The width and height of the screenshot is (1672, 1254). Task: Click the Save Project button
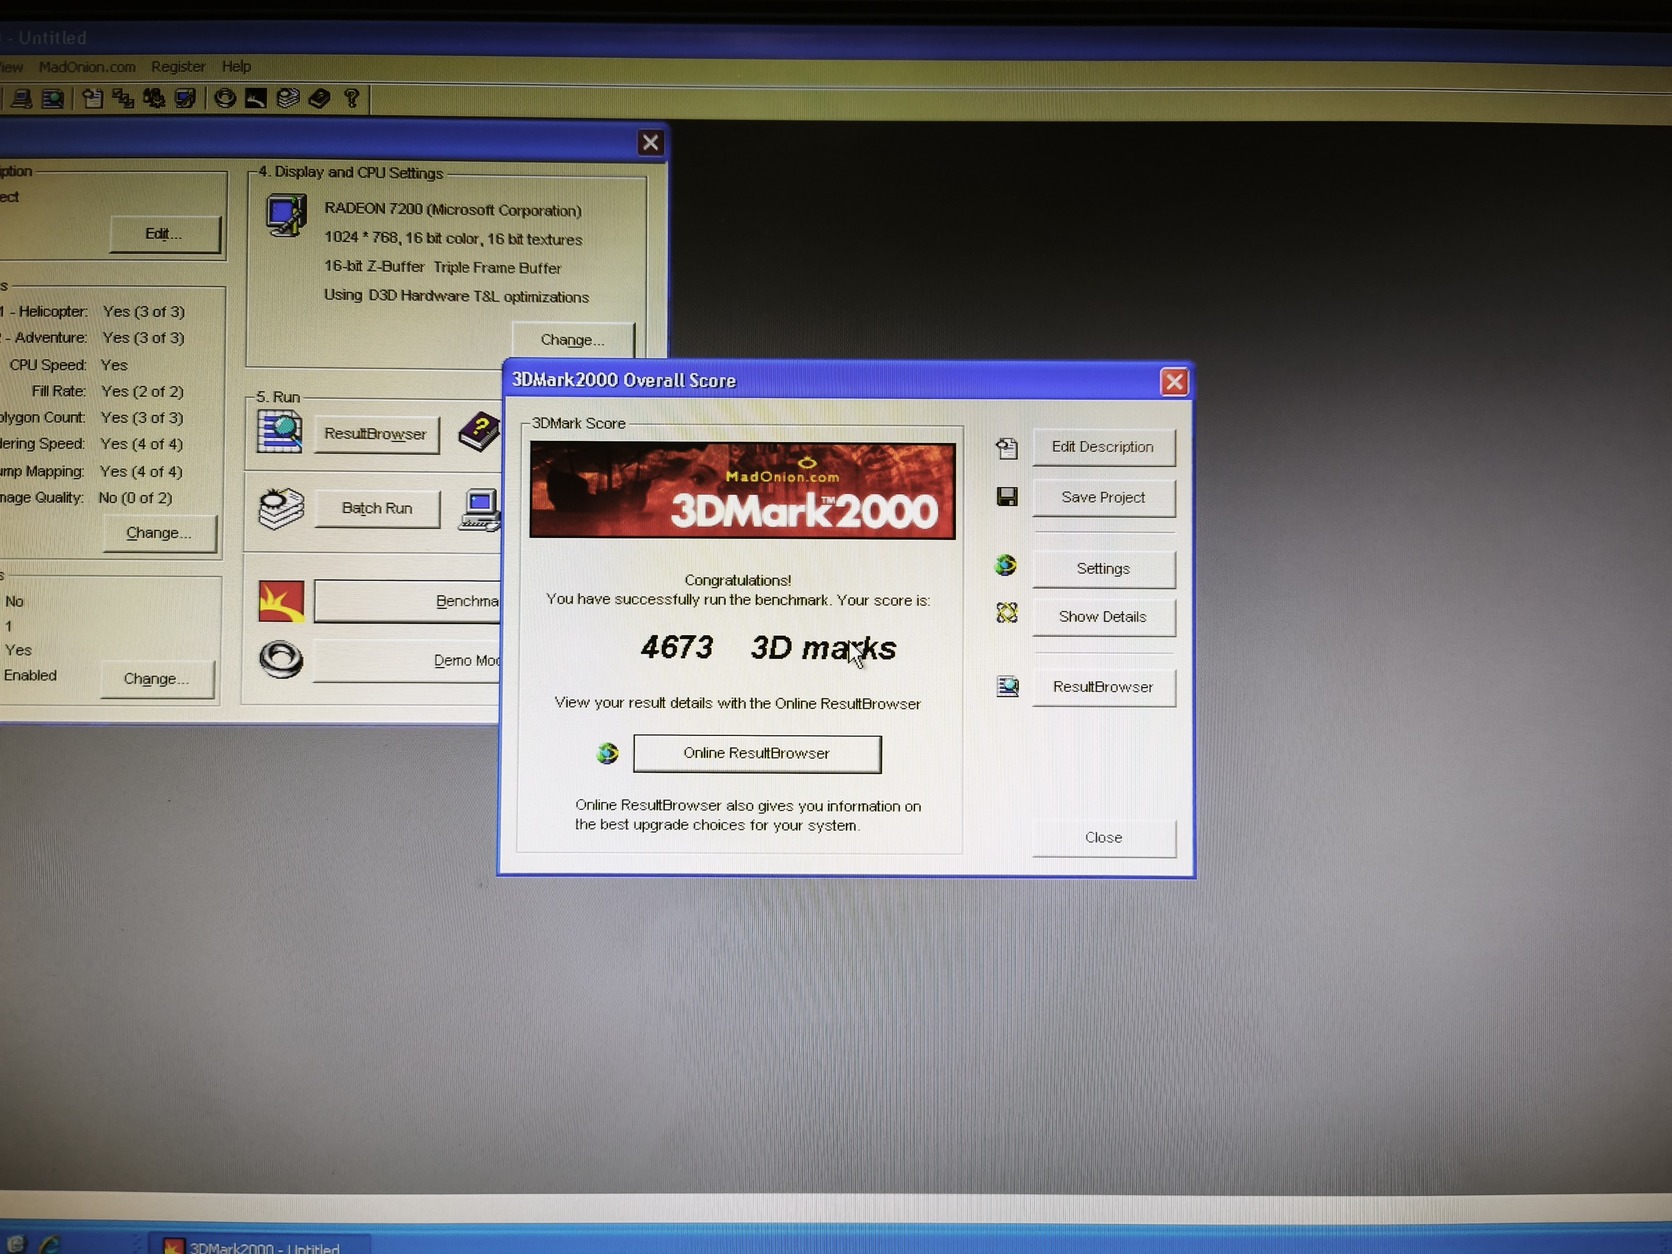(x=1103, y=497)
